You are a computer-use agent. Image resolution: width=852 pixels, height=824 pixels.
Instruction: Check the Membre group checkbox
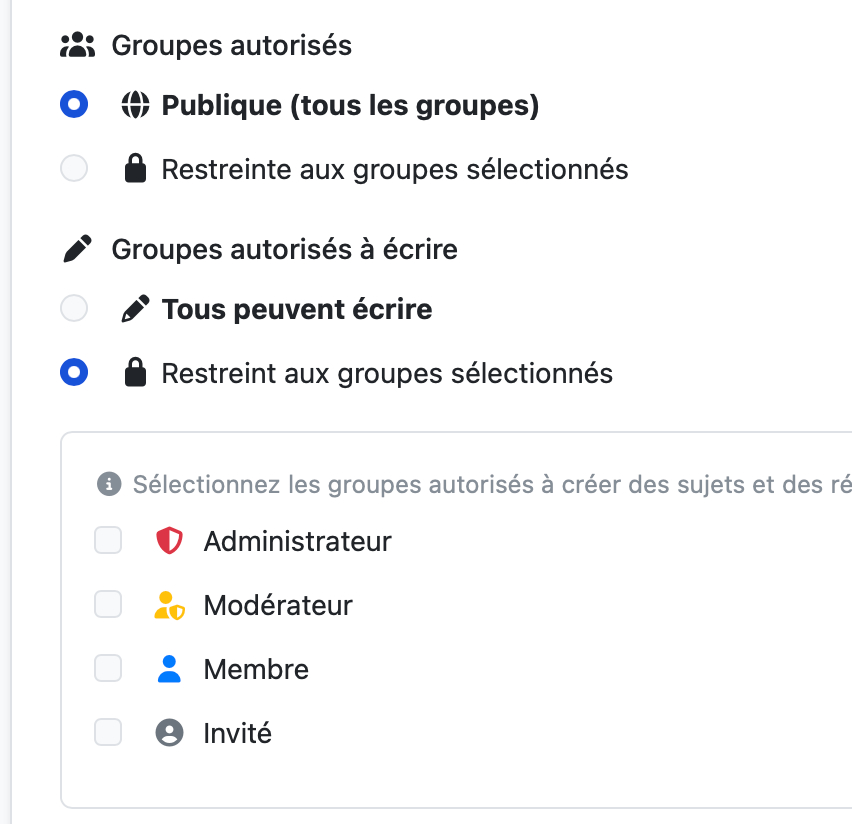pyautogui.click(x=108, y=668)
